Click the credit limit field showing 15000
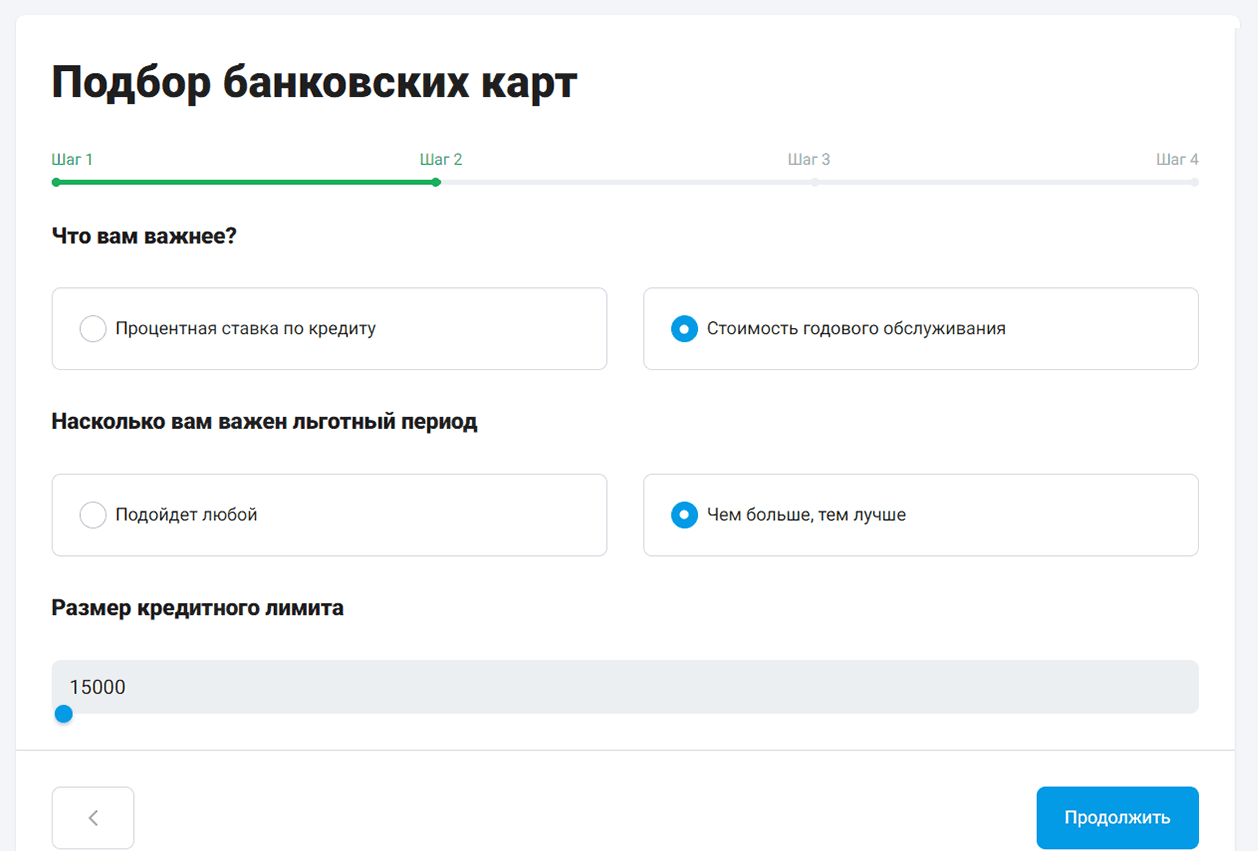This screenshot has width=1258, height=851. point(625,687)
